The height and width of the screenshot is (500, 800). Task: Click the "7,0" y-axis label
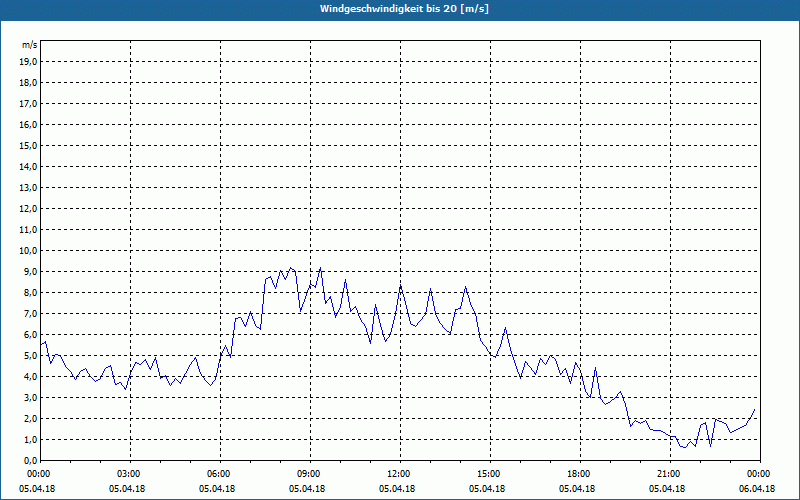tap(31, 313)
